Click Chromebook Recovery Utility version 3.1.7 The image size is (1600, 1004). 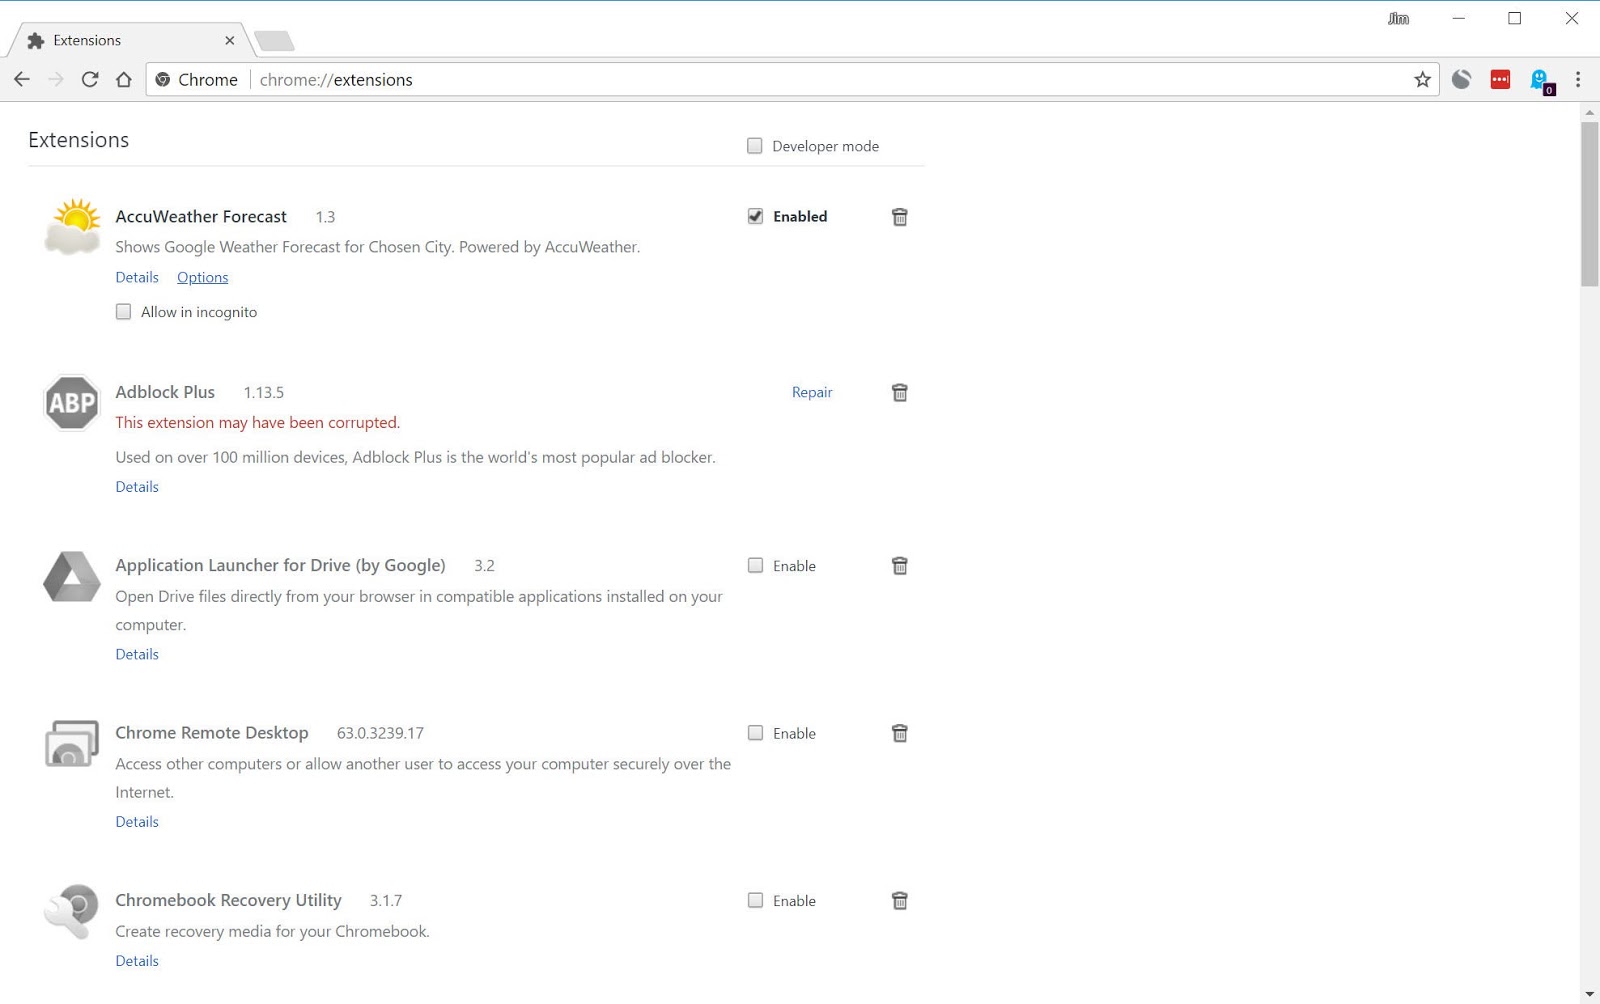pyautogui.click(x=386, y=900)
